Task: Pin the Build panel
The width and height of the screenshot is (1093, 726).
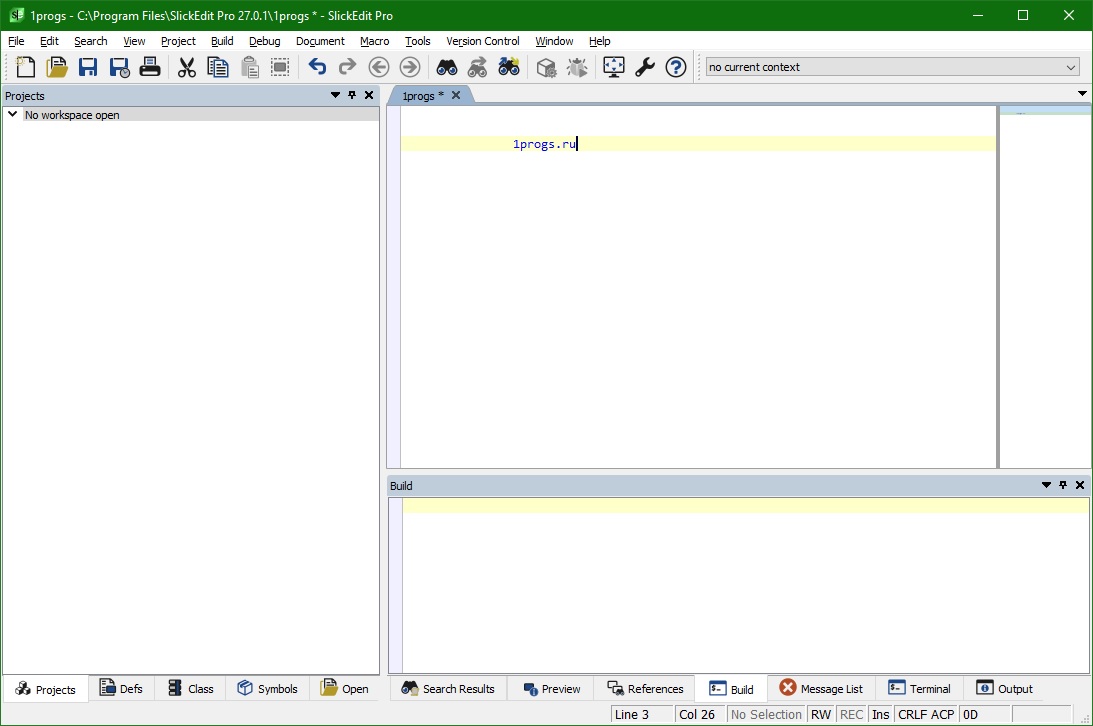Action: 1063,485
